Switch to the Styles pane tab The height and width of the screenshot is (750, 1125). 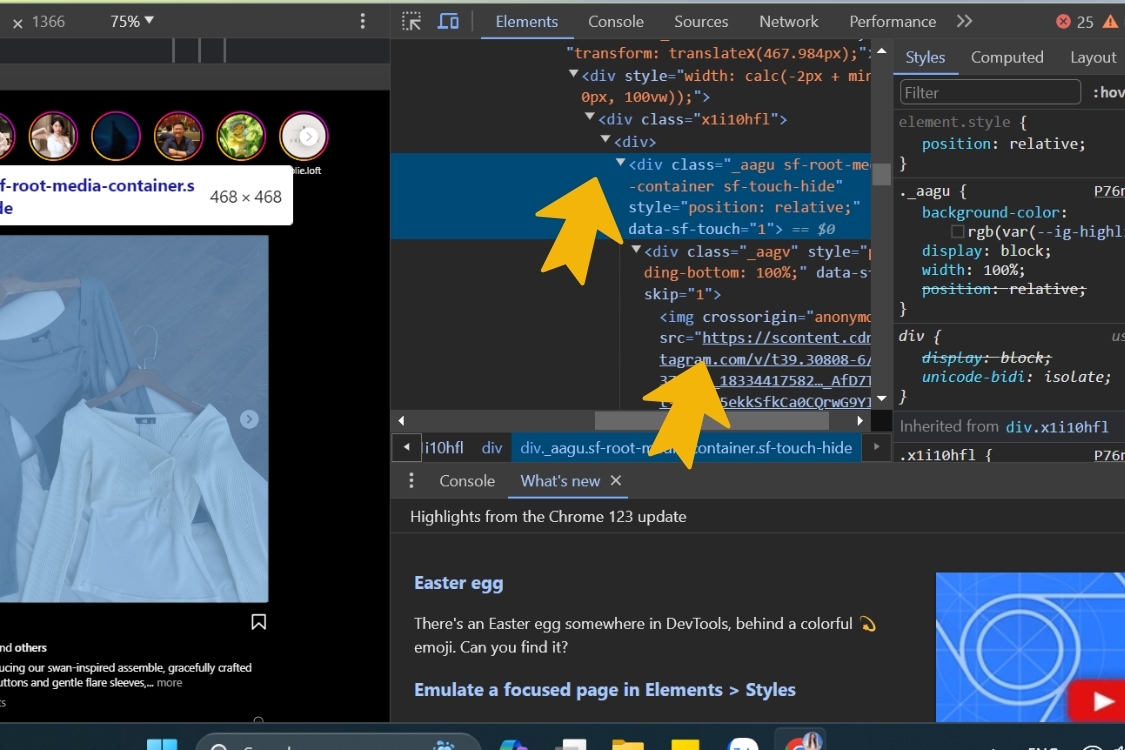925,57
